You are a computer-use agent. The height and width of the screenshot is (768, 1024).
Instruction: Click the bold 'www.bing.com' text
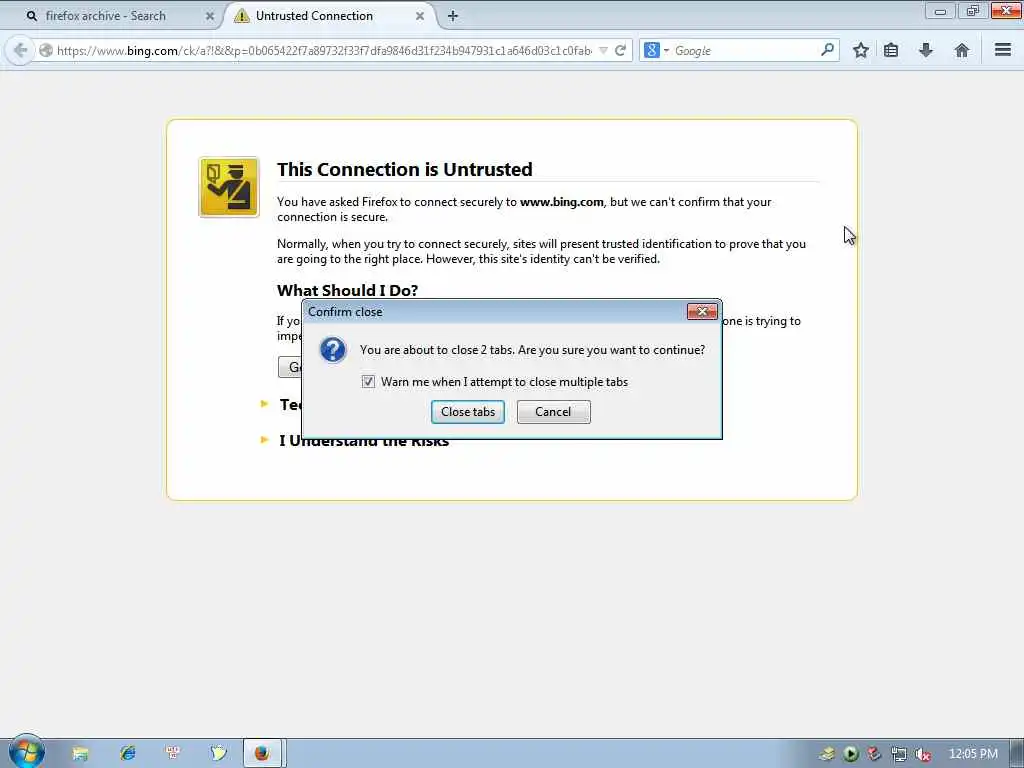coord(561,202)
